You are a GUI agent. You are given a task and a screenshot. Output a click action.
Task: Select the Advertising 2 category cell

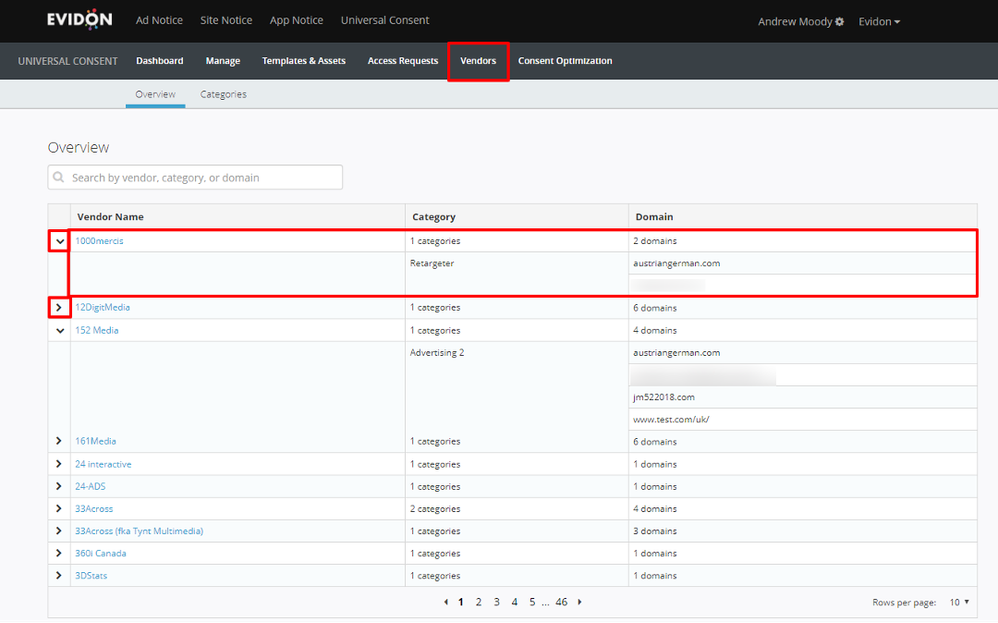(437, 353)
